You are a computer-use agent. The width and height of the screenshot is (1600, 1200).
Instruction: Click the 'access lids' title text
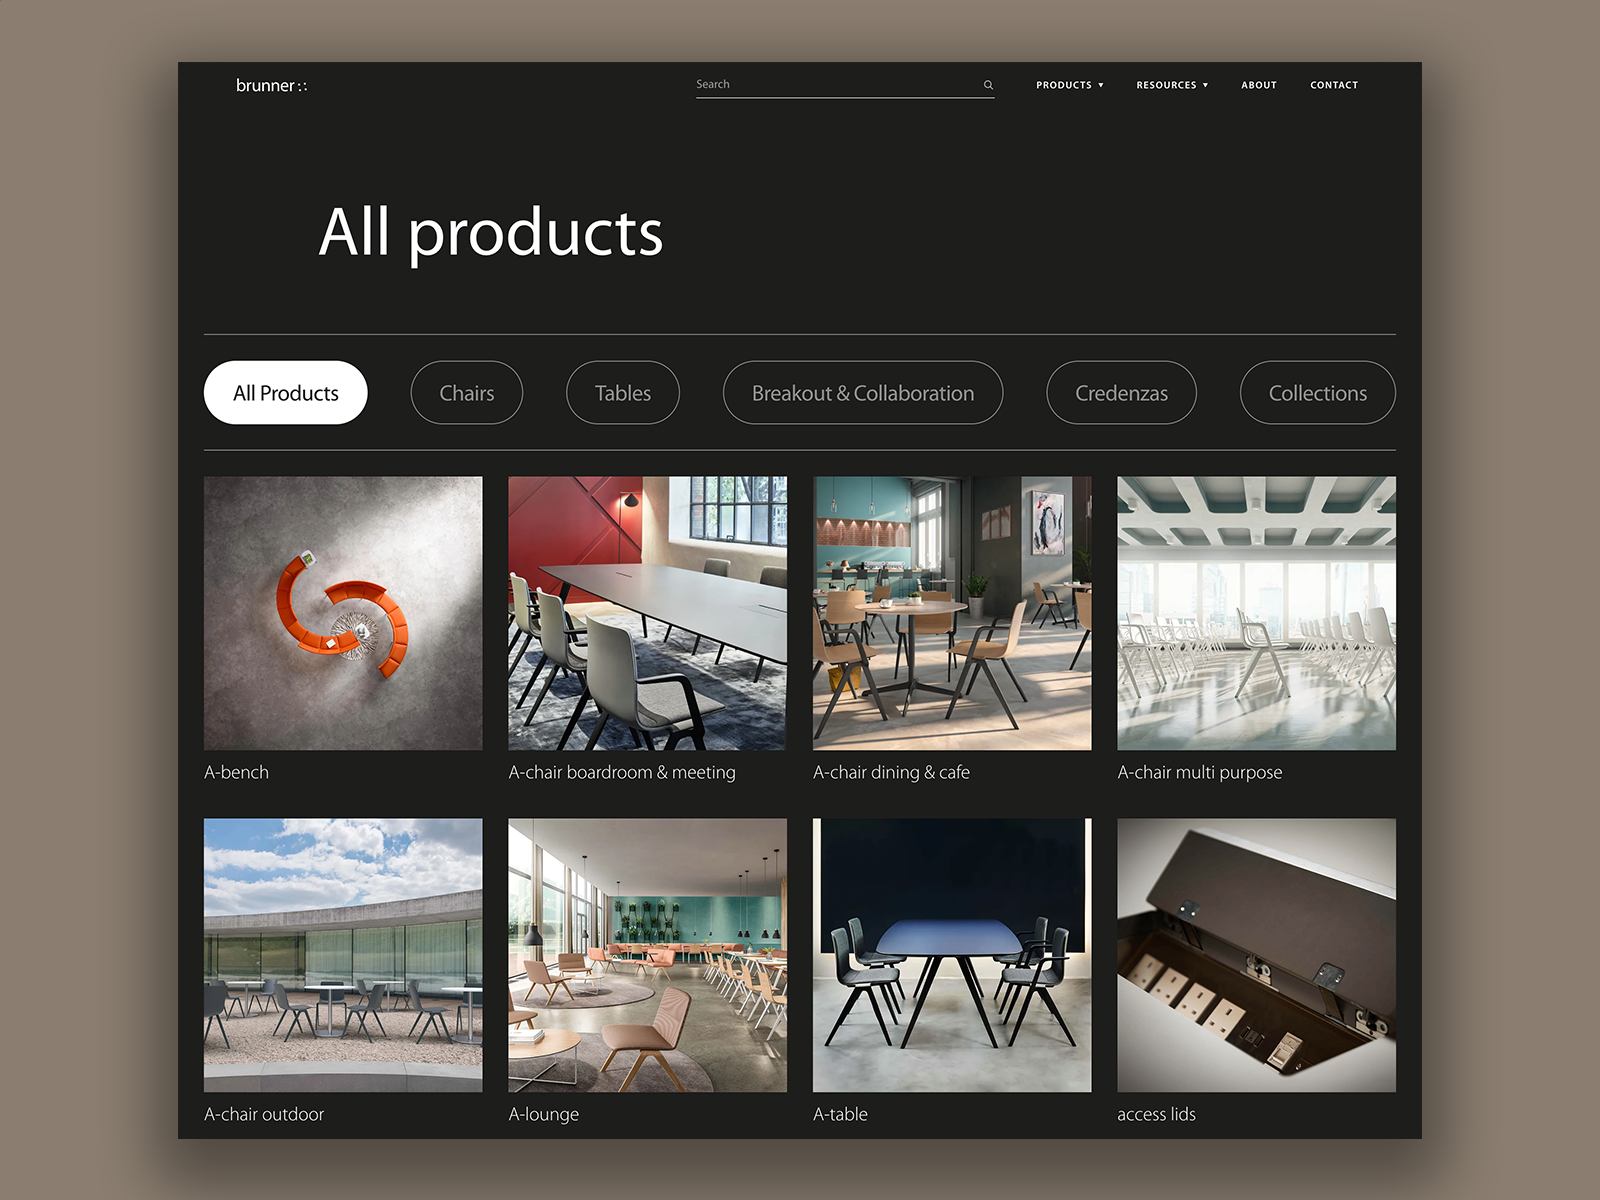pyautogui.click(x=1156, y=1114)
